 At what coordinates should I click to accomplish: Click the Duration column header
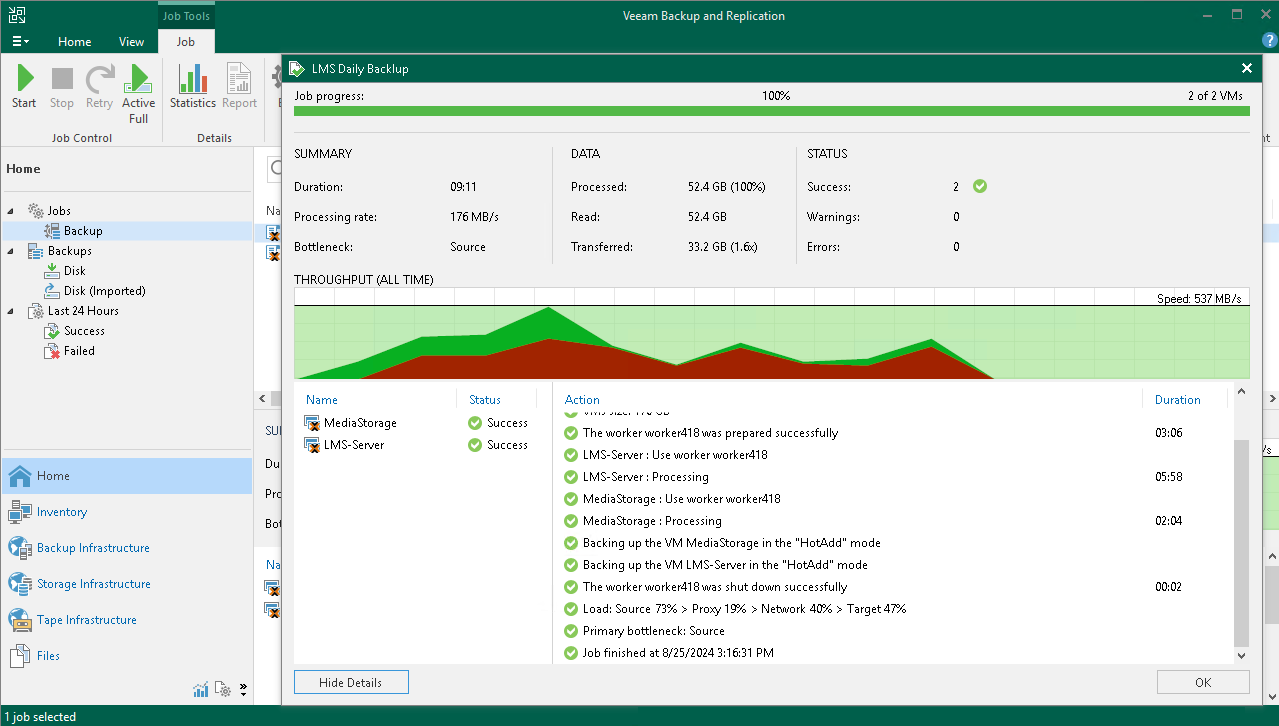1177,400
